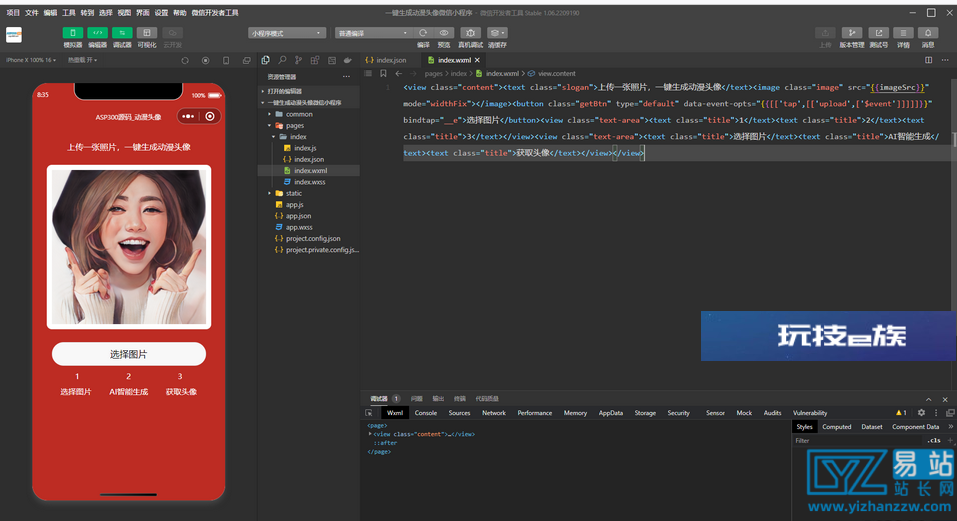The width and height of the screenshot is (957, 521).
Task: Expand the 打开的编辑器 section
Action: [x=284, y=91]
